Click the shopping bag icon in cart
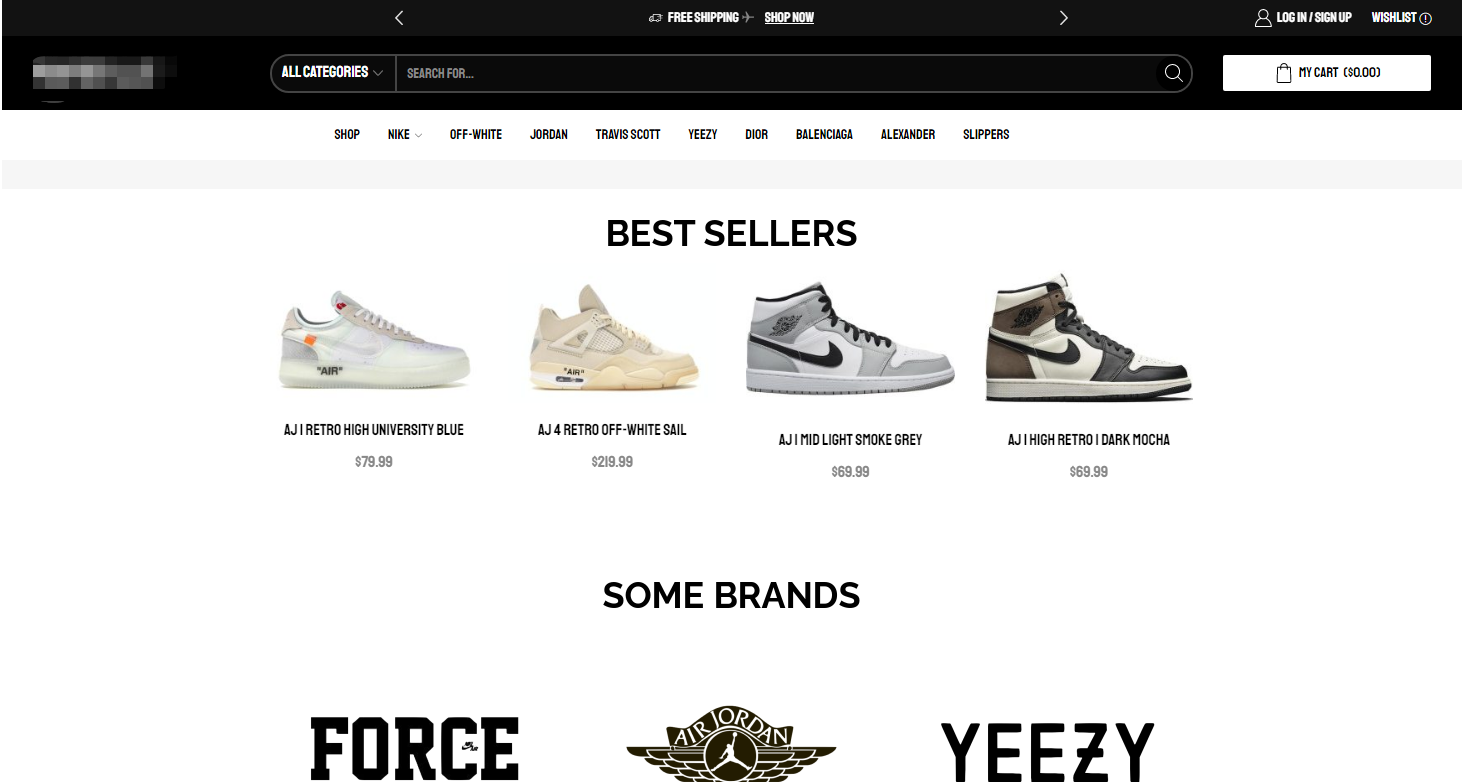The width and height of the screenshot is (1463, 782). coord(1284,73)
